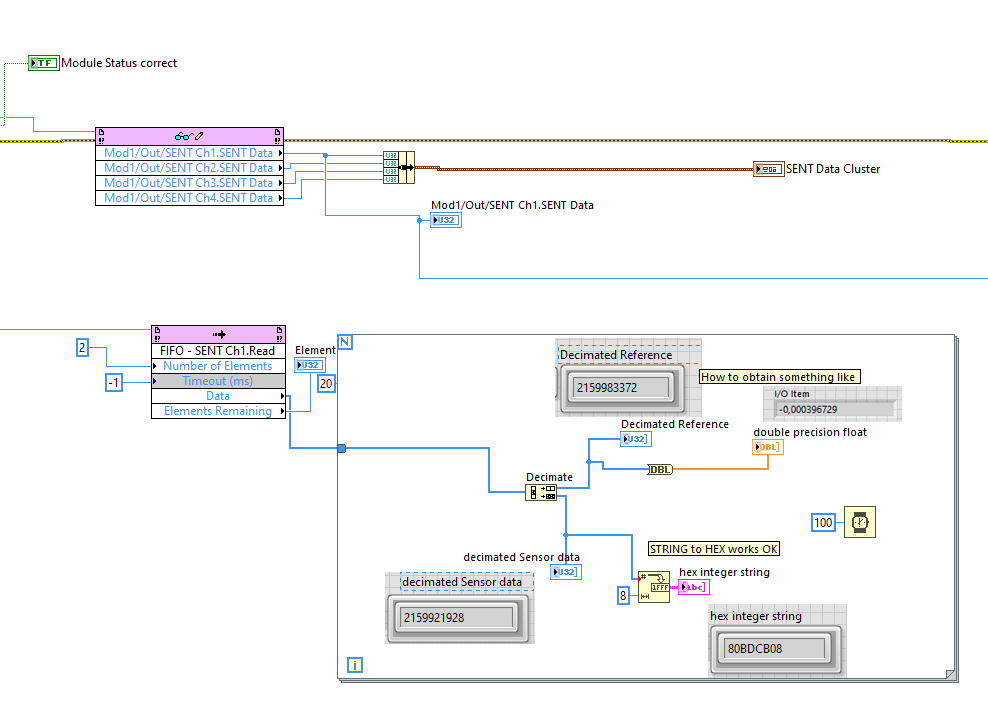
Task: Click the double precision float DBL terminal
Action: (767, 447)
